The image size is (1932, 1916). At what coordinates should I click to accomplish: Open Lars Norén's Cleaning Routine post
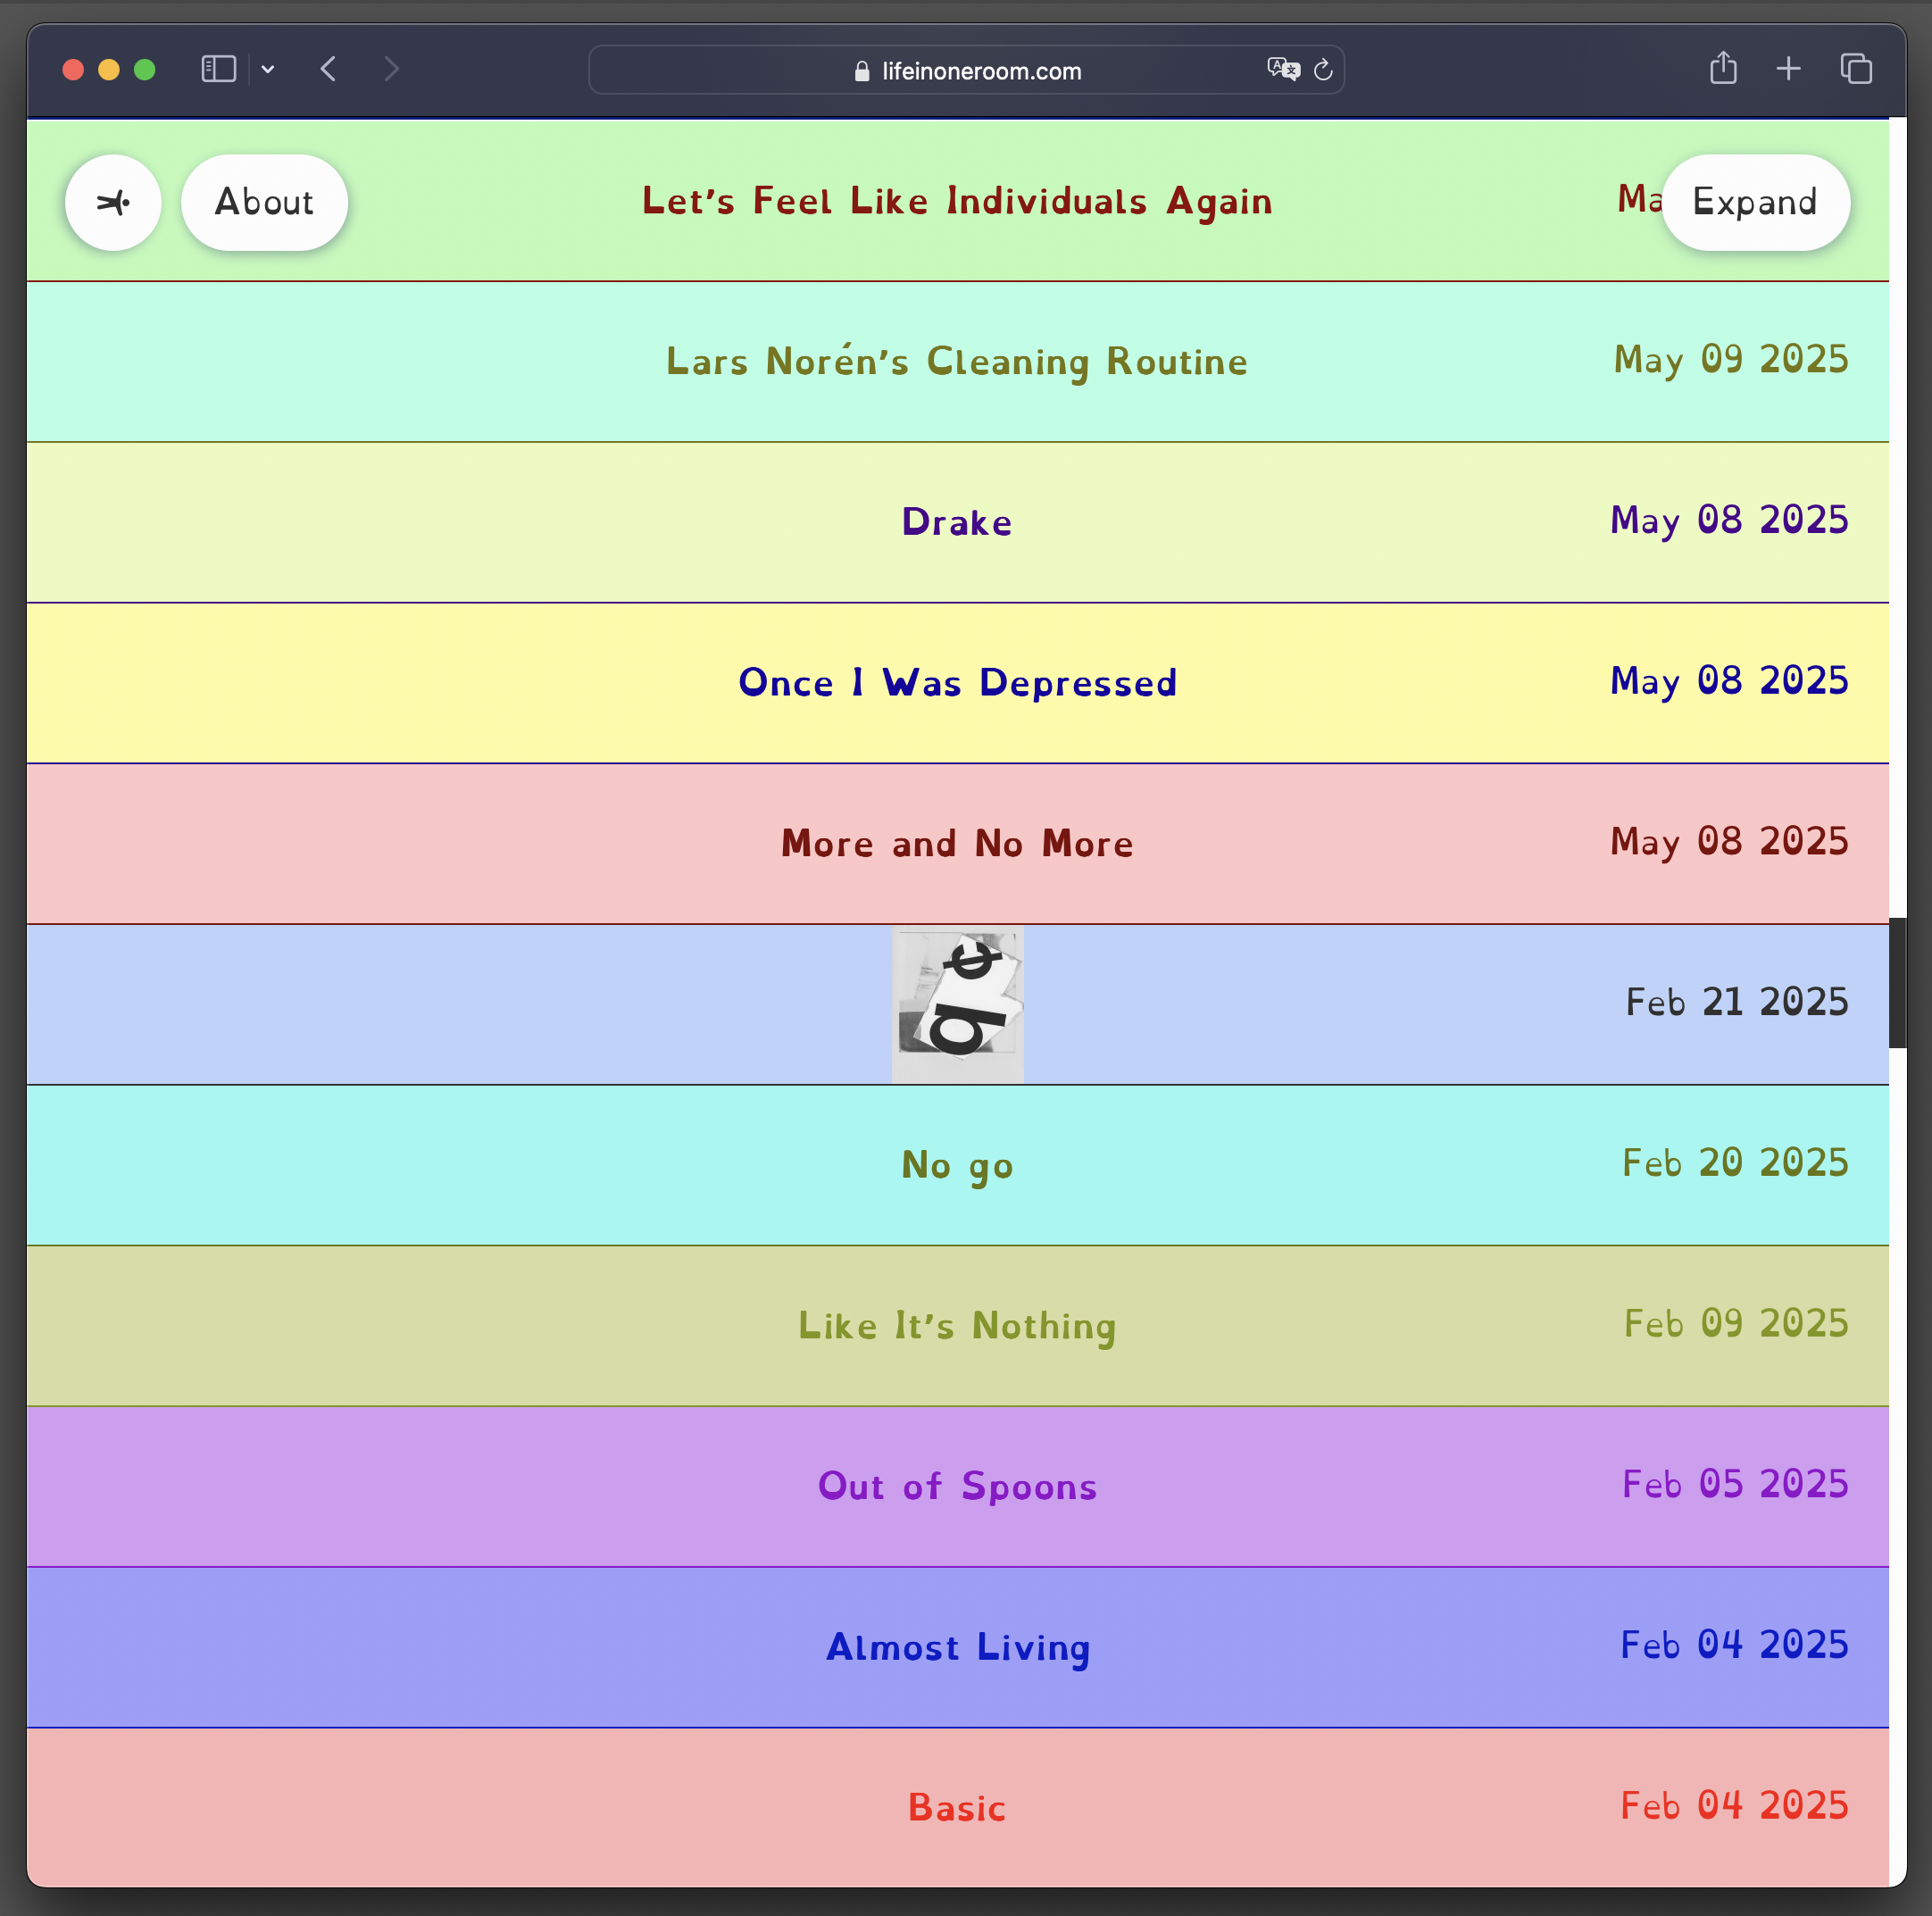(x=957, y=362)
